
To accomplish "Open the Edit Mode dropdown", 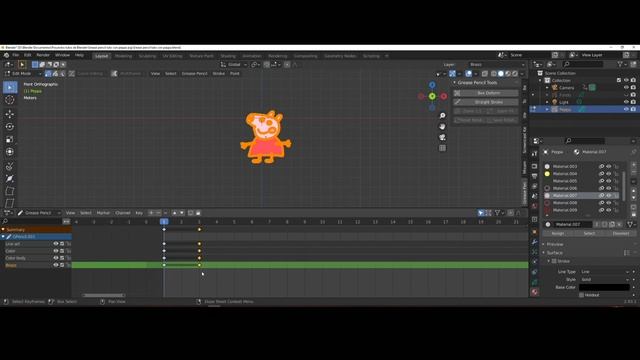I will click(23, 73).
